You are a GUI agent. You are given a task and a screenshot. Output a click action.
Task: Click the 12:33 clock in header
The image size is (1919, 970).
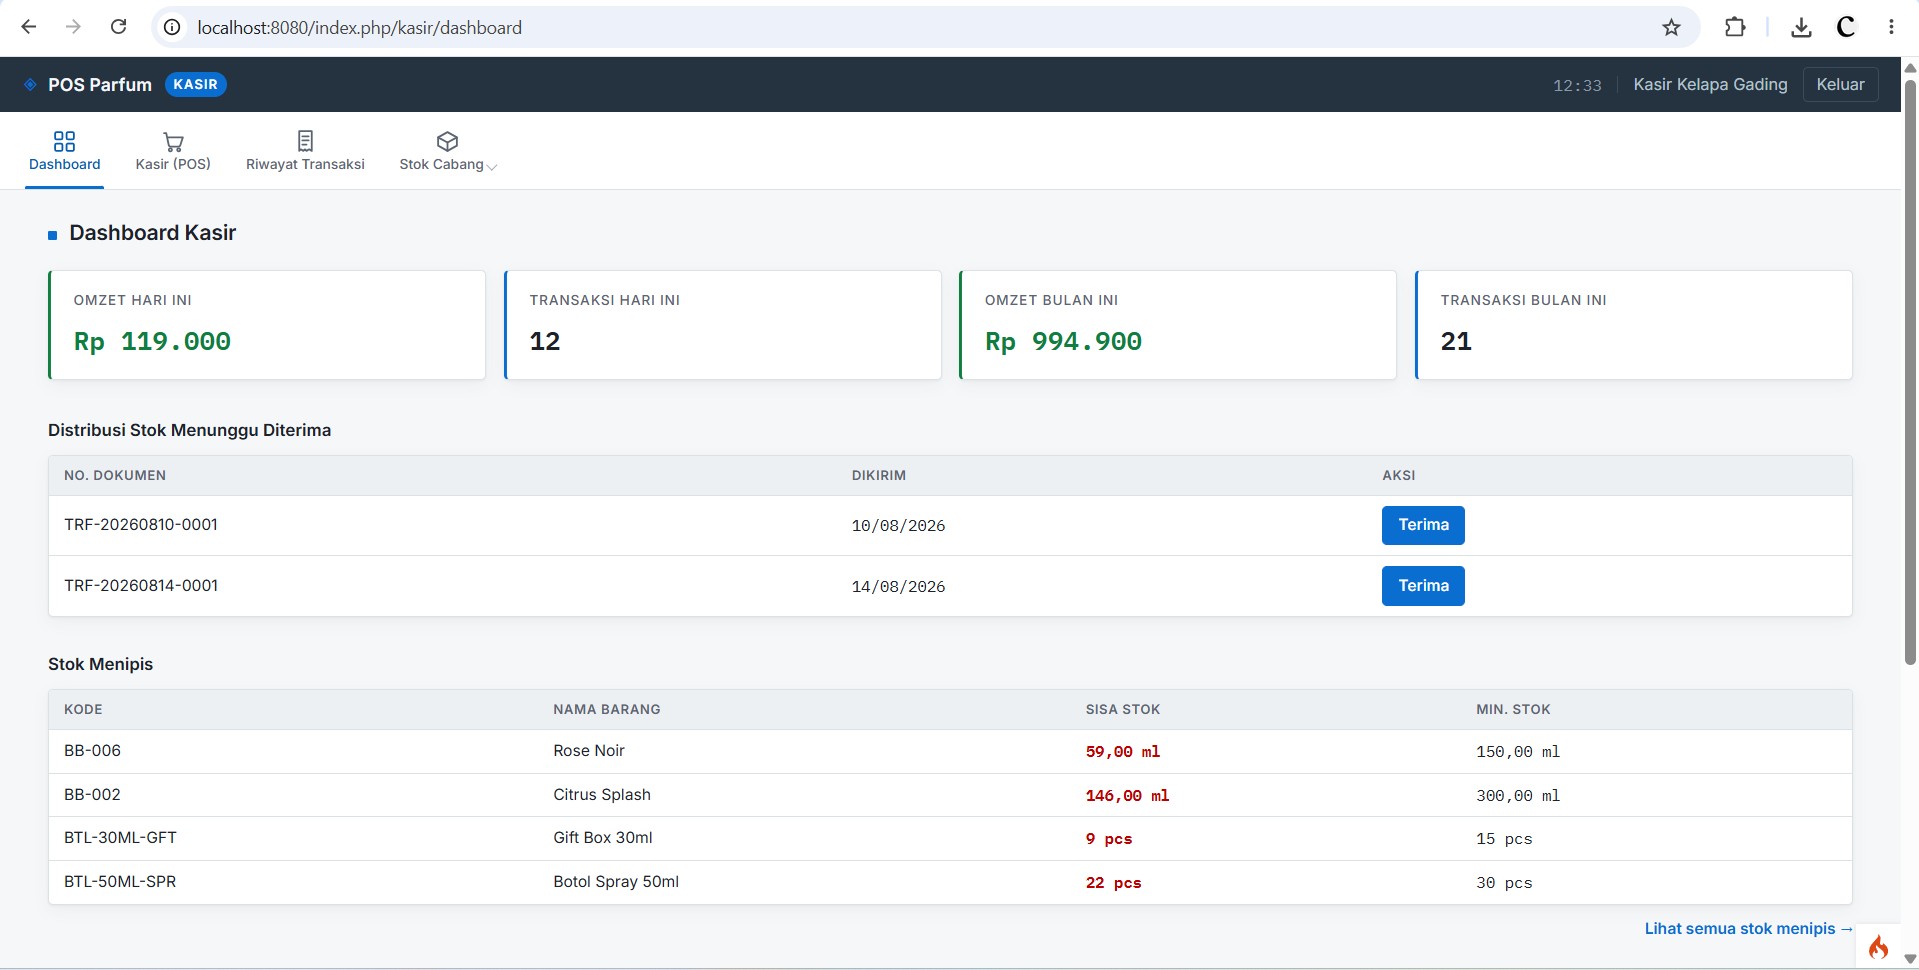(1577, 85)
